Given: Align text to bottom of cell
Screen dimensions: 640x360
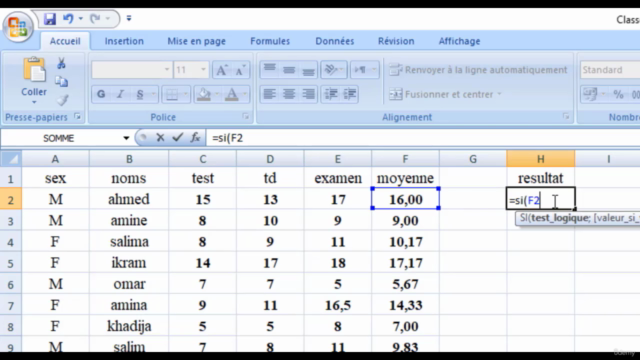Looking at the screenshot, I should click(x=308, y=70).
